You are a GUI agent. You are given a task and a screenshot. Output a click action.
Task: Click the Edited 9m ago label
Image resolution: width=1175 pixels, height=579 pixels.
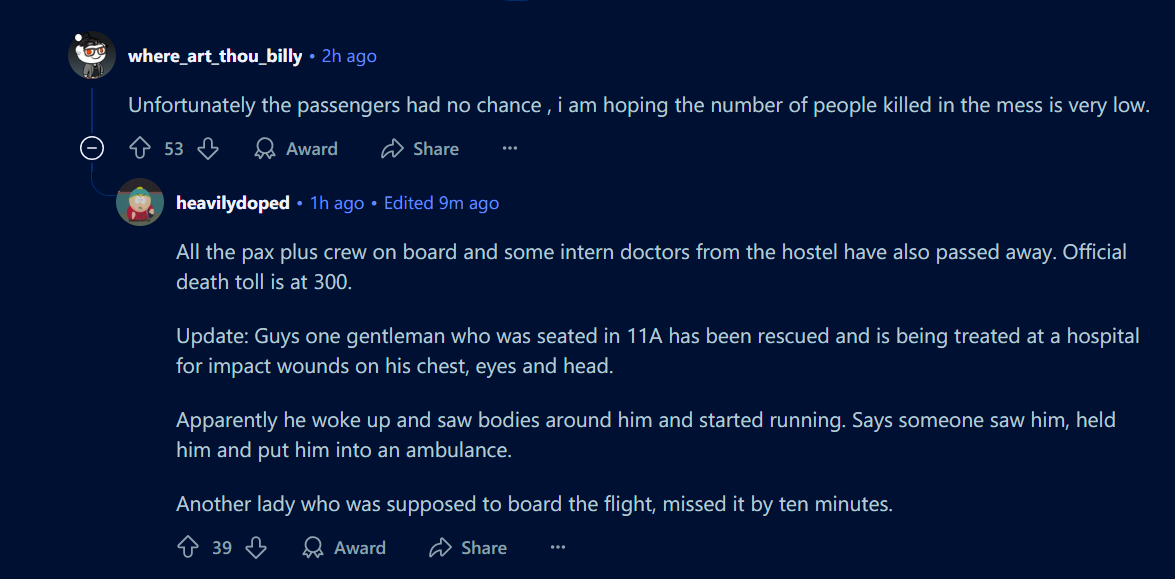[441, 203]
